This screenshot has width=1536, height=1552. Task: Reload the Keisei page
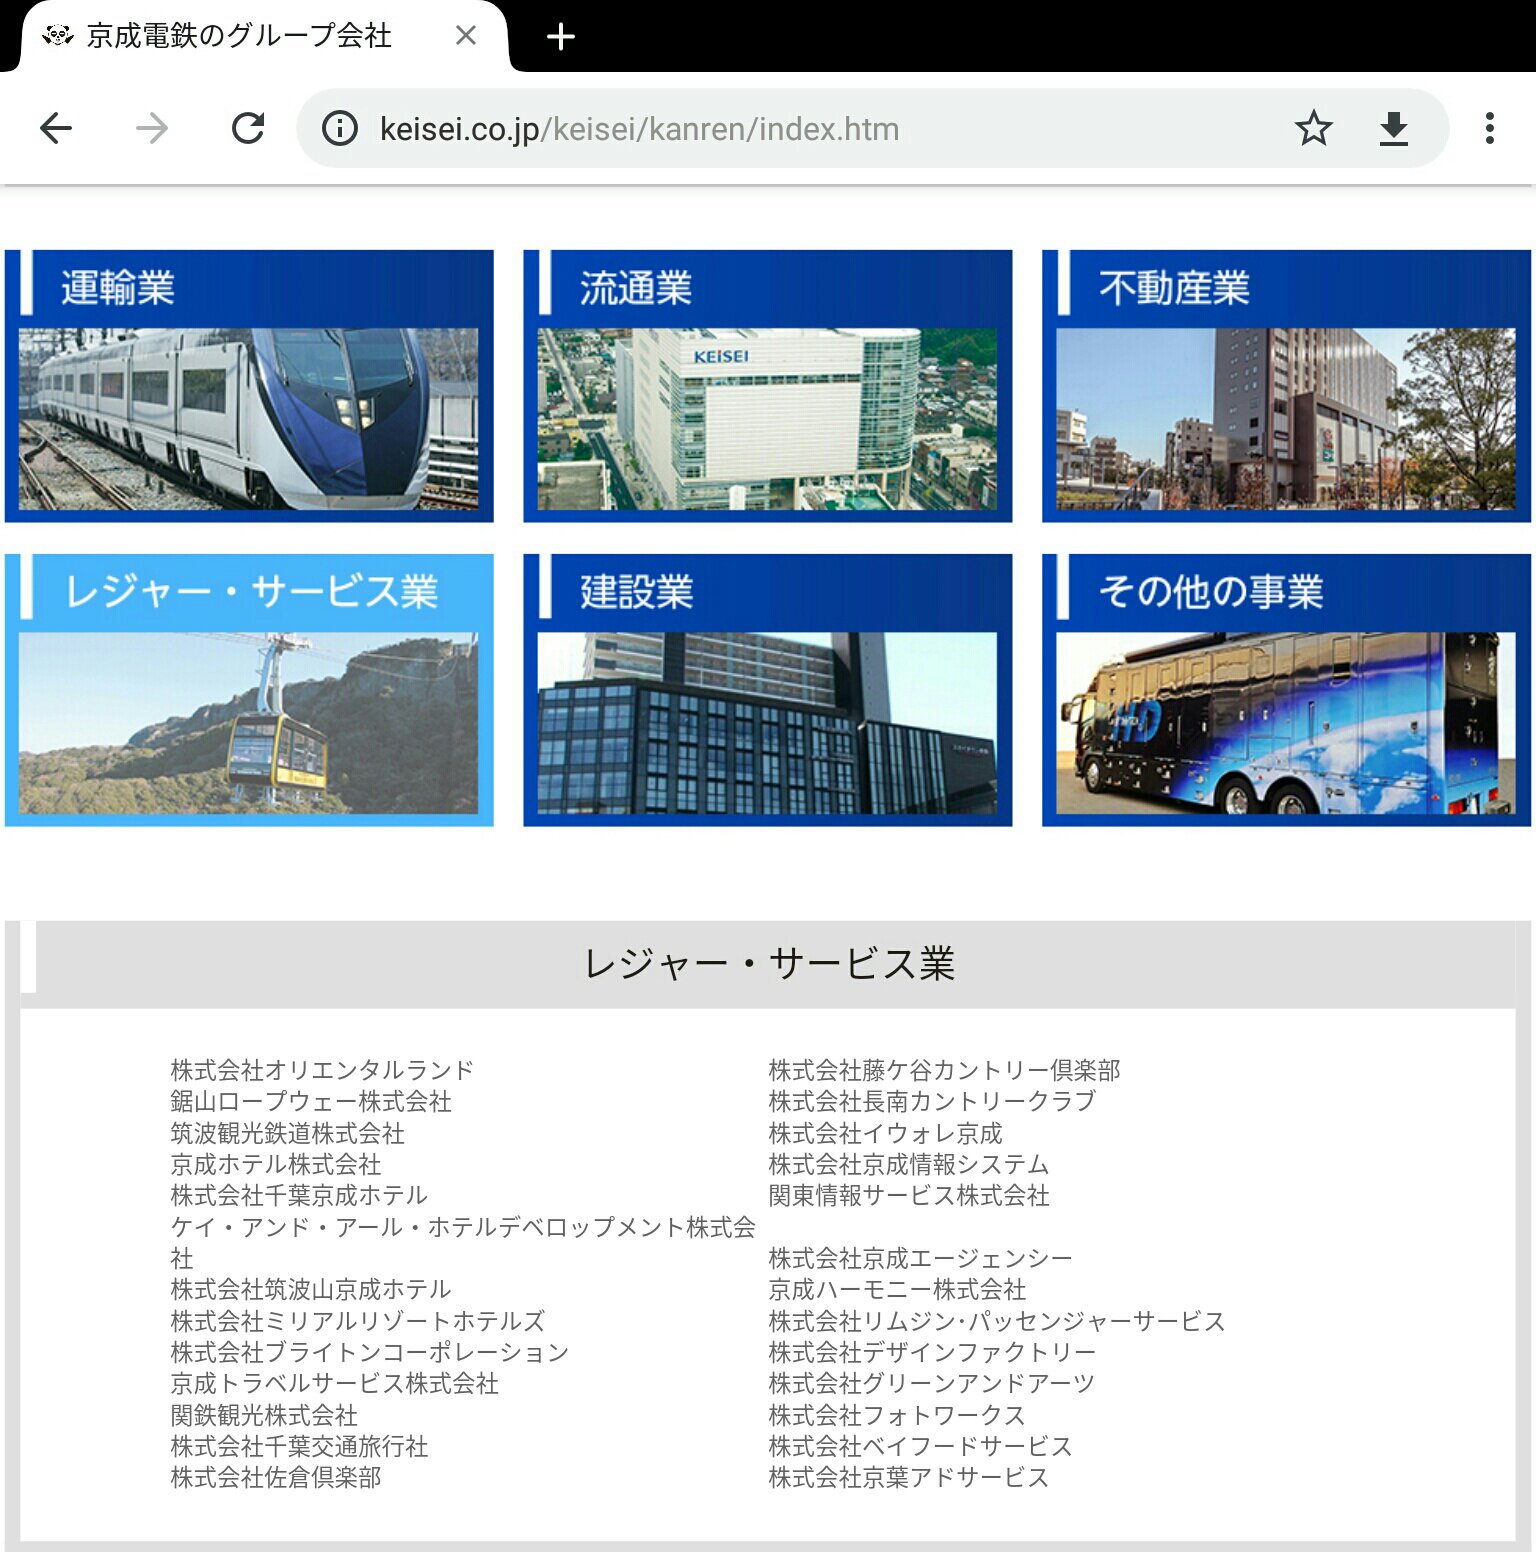(248, 128)
